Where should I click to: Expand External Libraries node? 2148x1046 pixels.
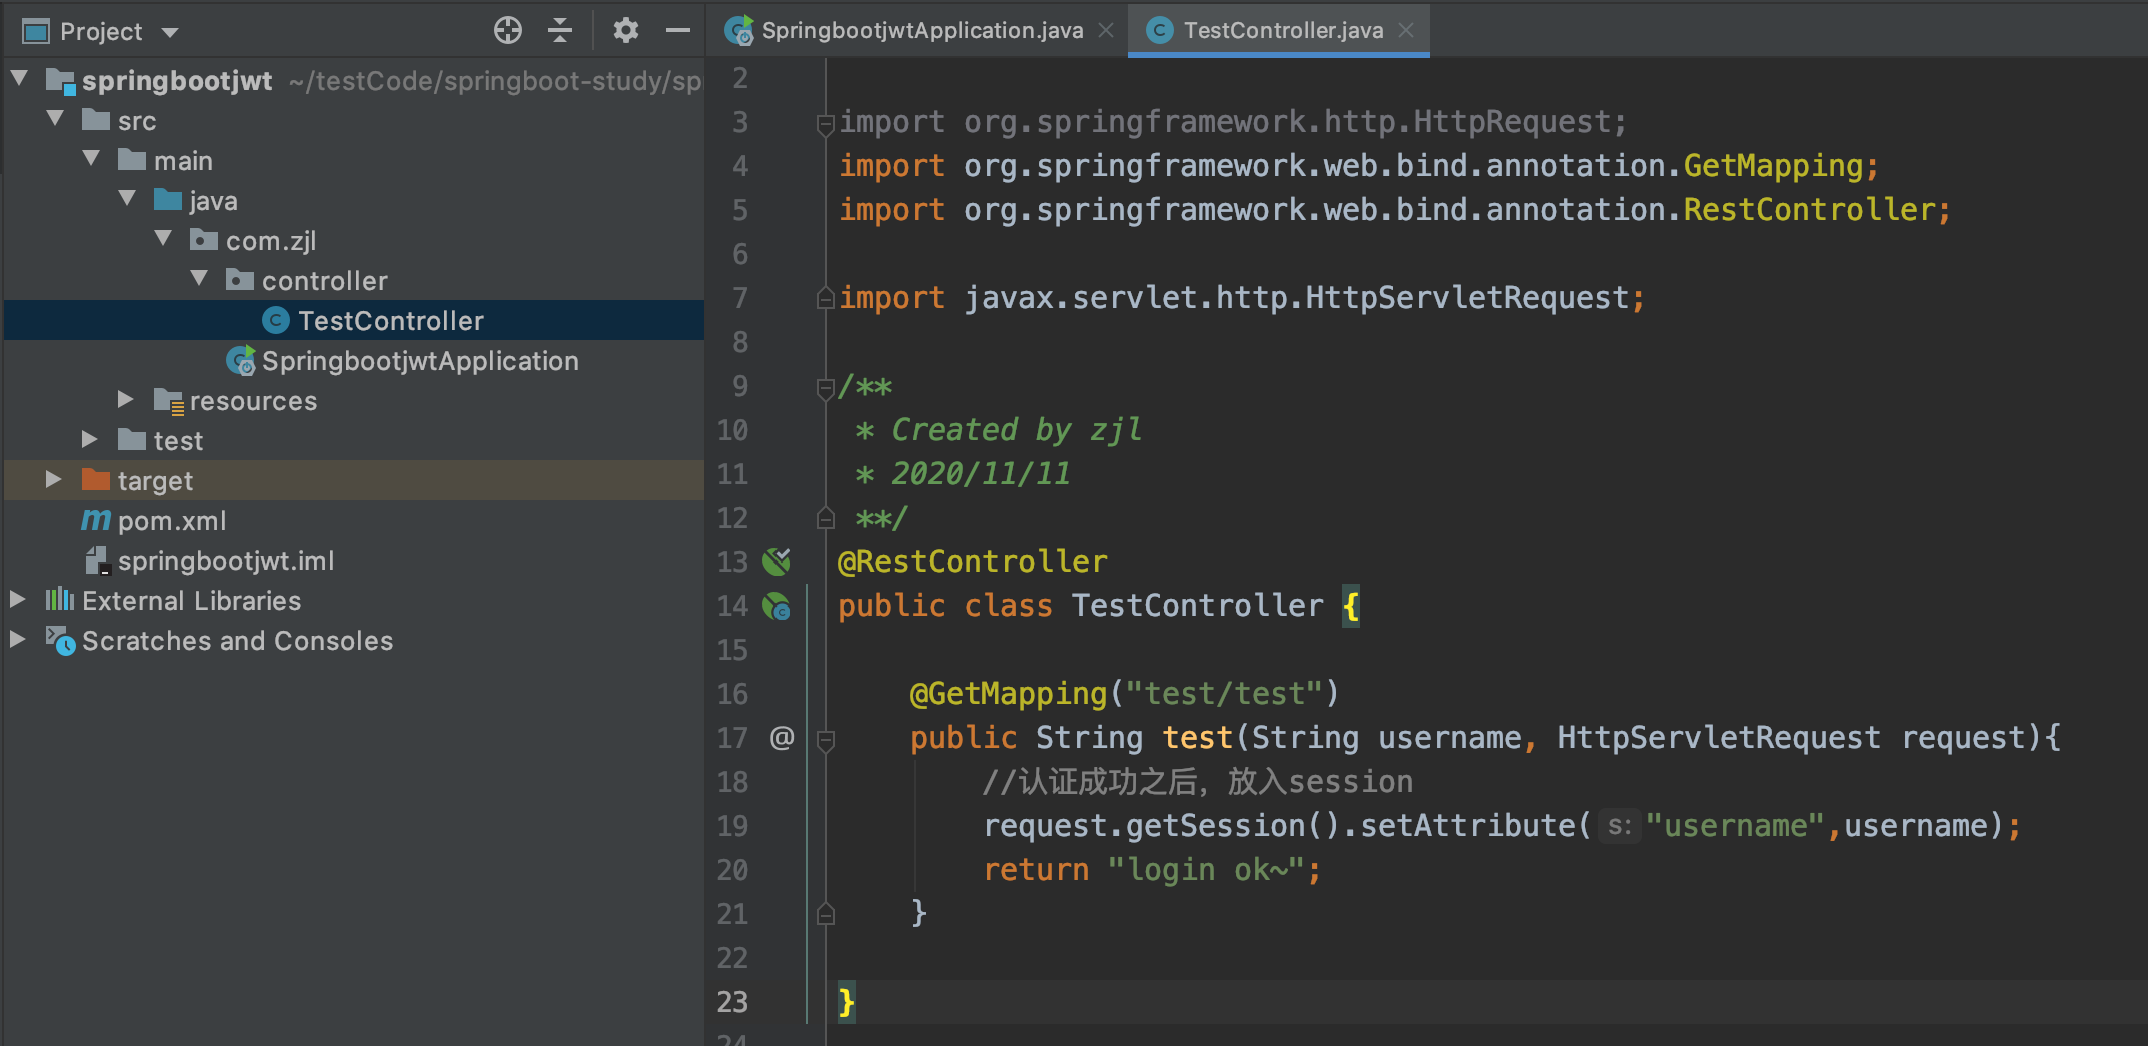click(17, 599)
